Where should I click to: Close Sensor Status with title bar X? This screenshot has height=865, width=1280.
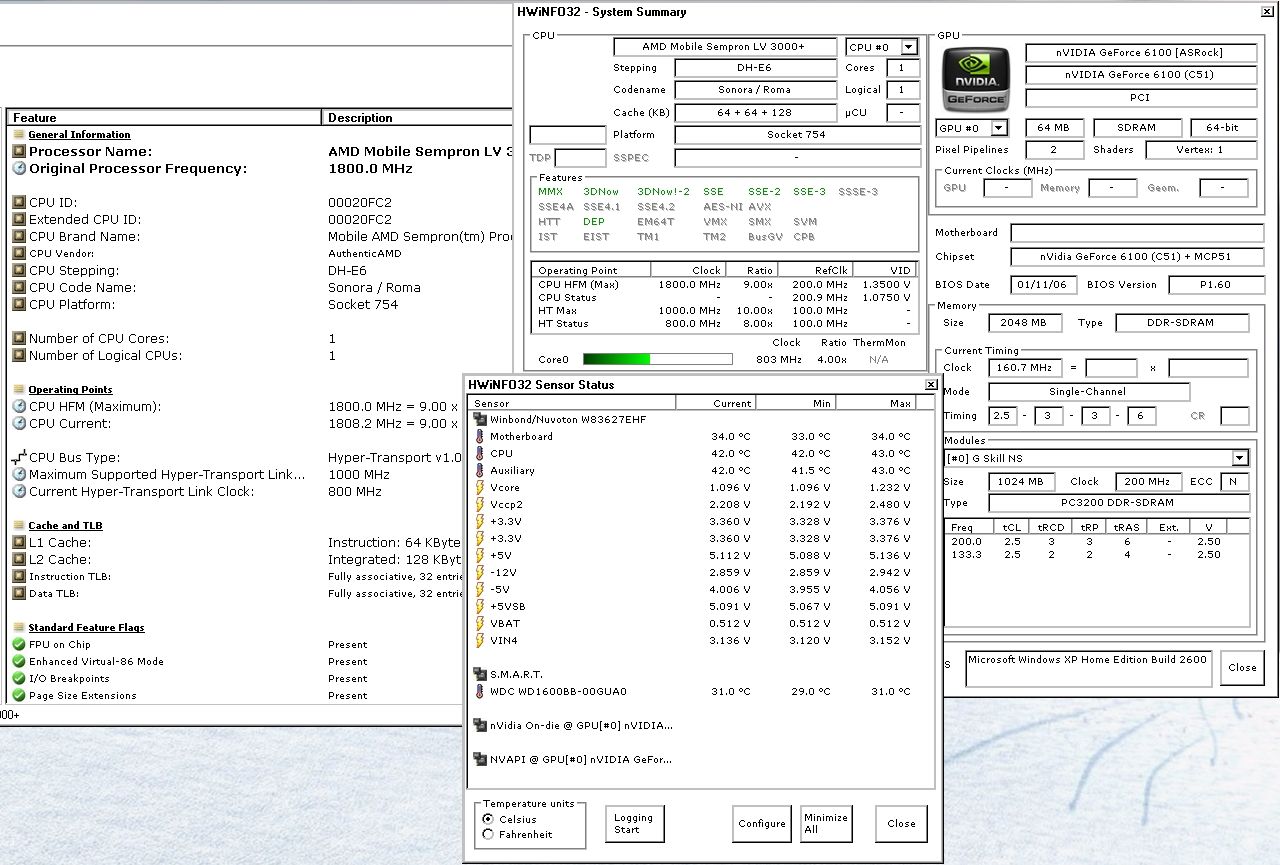pyautogui.click(x=931, y=384)
